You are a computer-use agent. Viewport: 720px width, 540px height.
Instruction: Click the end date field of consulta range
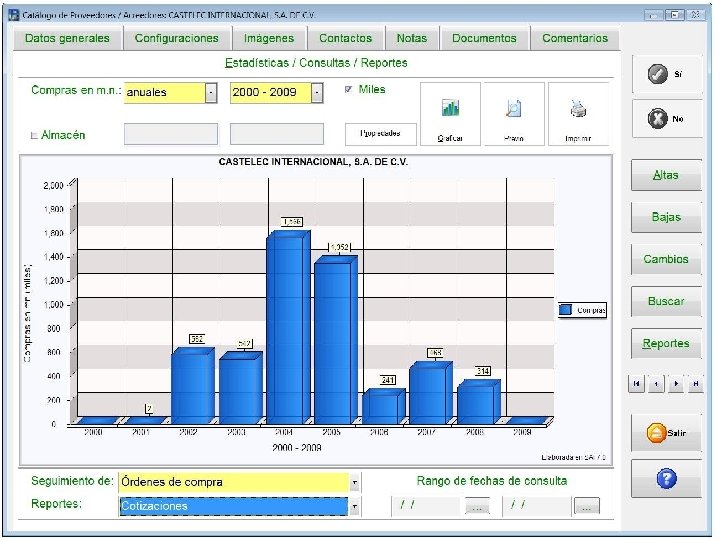[x=537, y=506]
